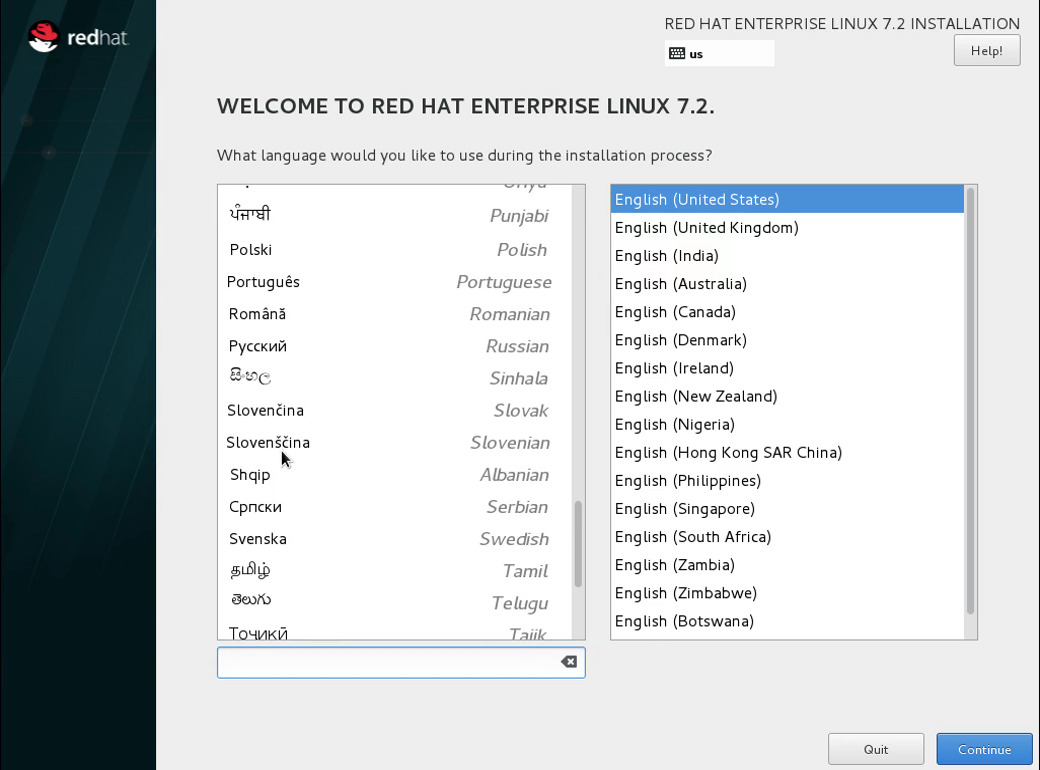The width and height of the screenshot is (1040, 770).
Task: Choose English (Denmark) locale
Action: point(787,340)
